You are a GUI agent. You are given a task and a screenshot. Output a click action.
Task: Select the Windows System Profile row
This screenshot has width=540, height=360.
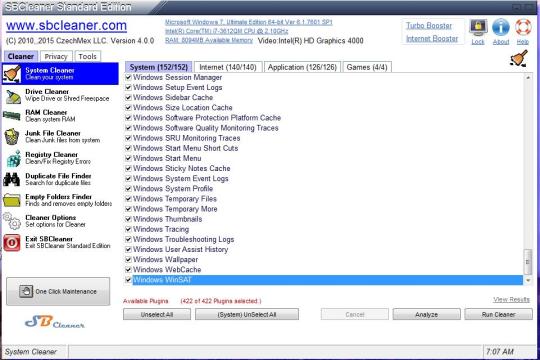[x=173, y=189]
